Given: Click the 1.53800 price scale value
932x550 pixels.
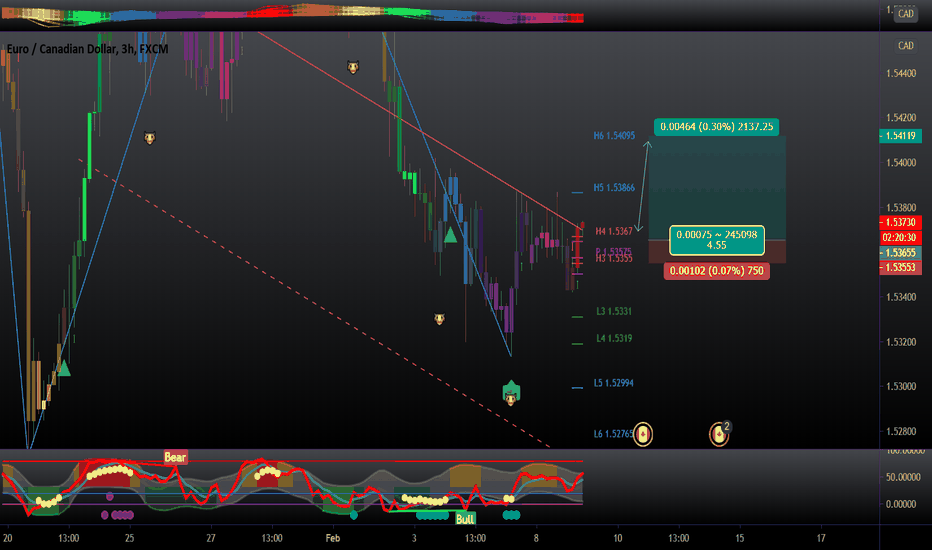Looking at the screenshot, I should (901, 208).
